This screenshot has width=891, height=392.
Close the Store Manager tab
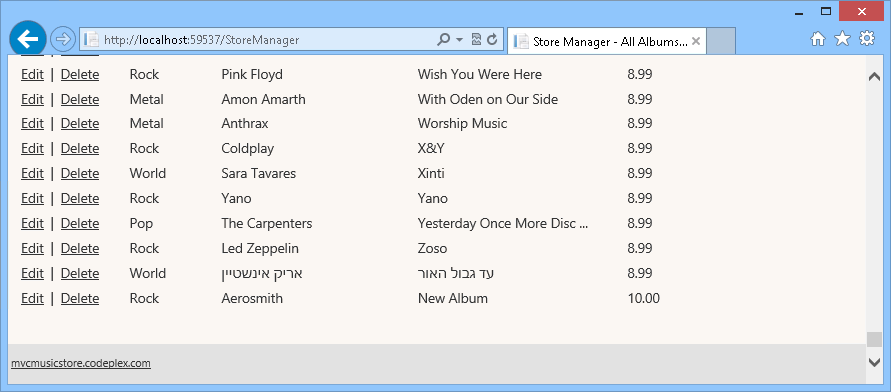[x=696, y=41]
